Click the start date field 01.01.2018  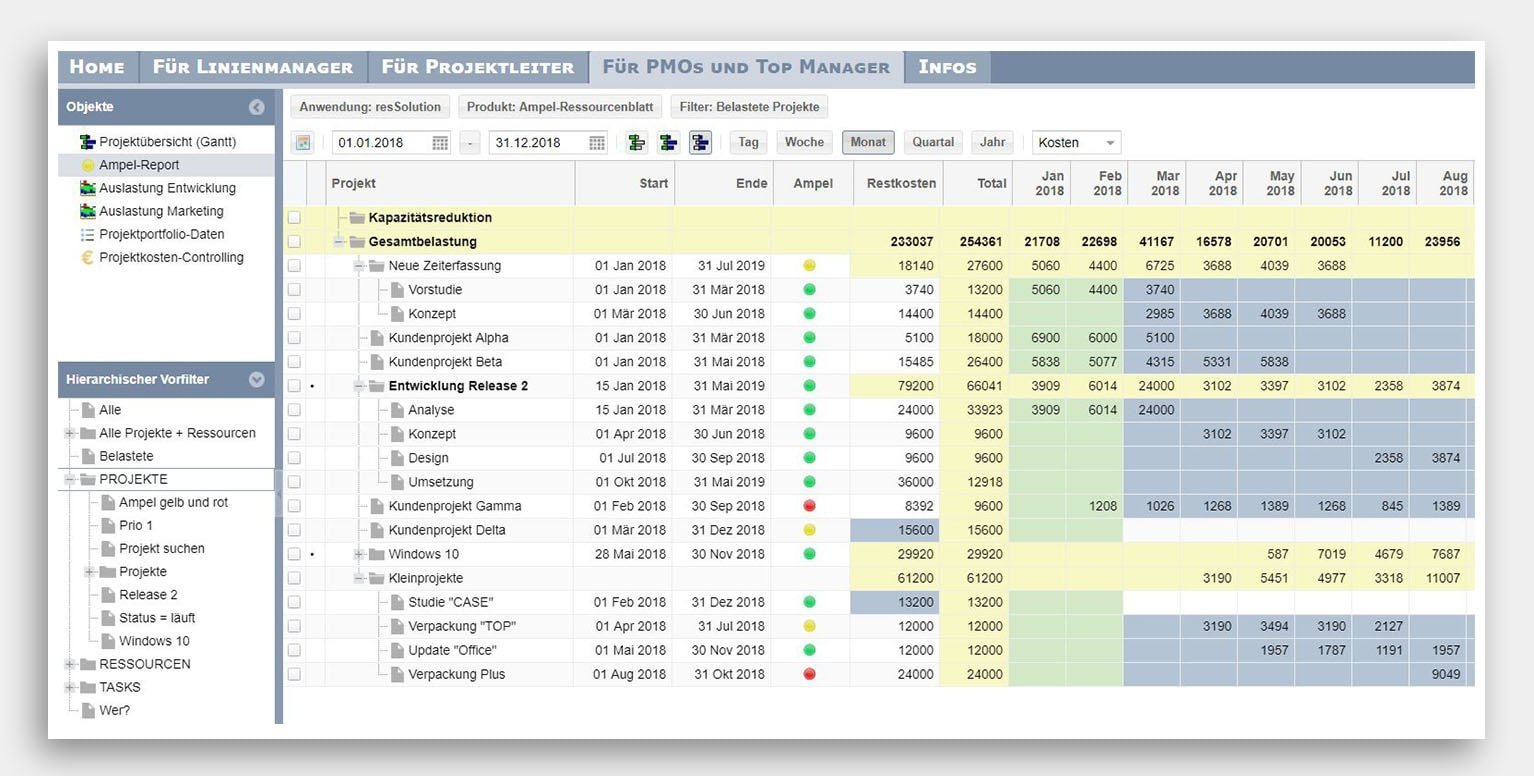coord(381,143)
